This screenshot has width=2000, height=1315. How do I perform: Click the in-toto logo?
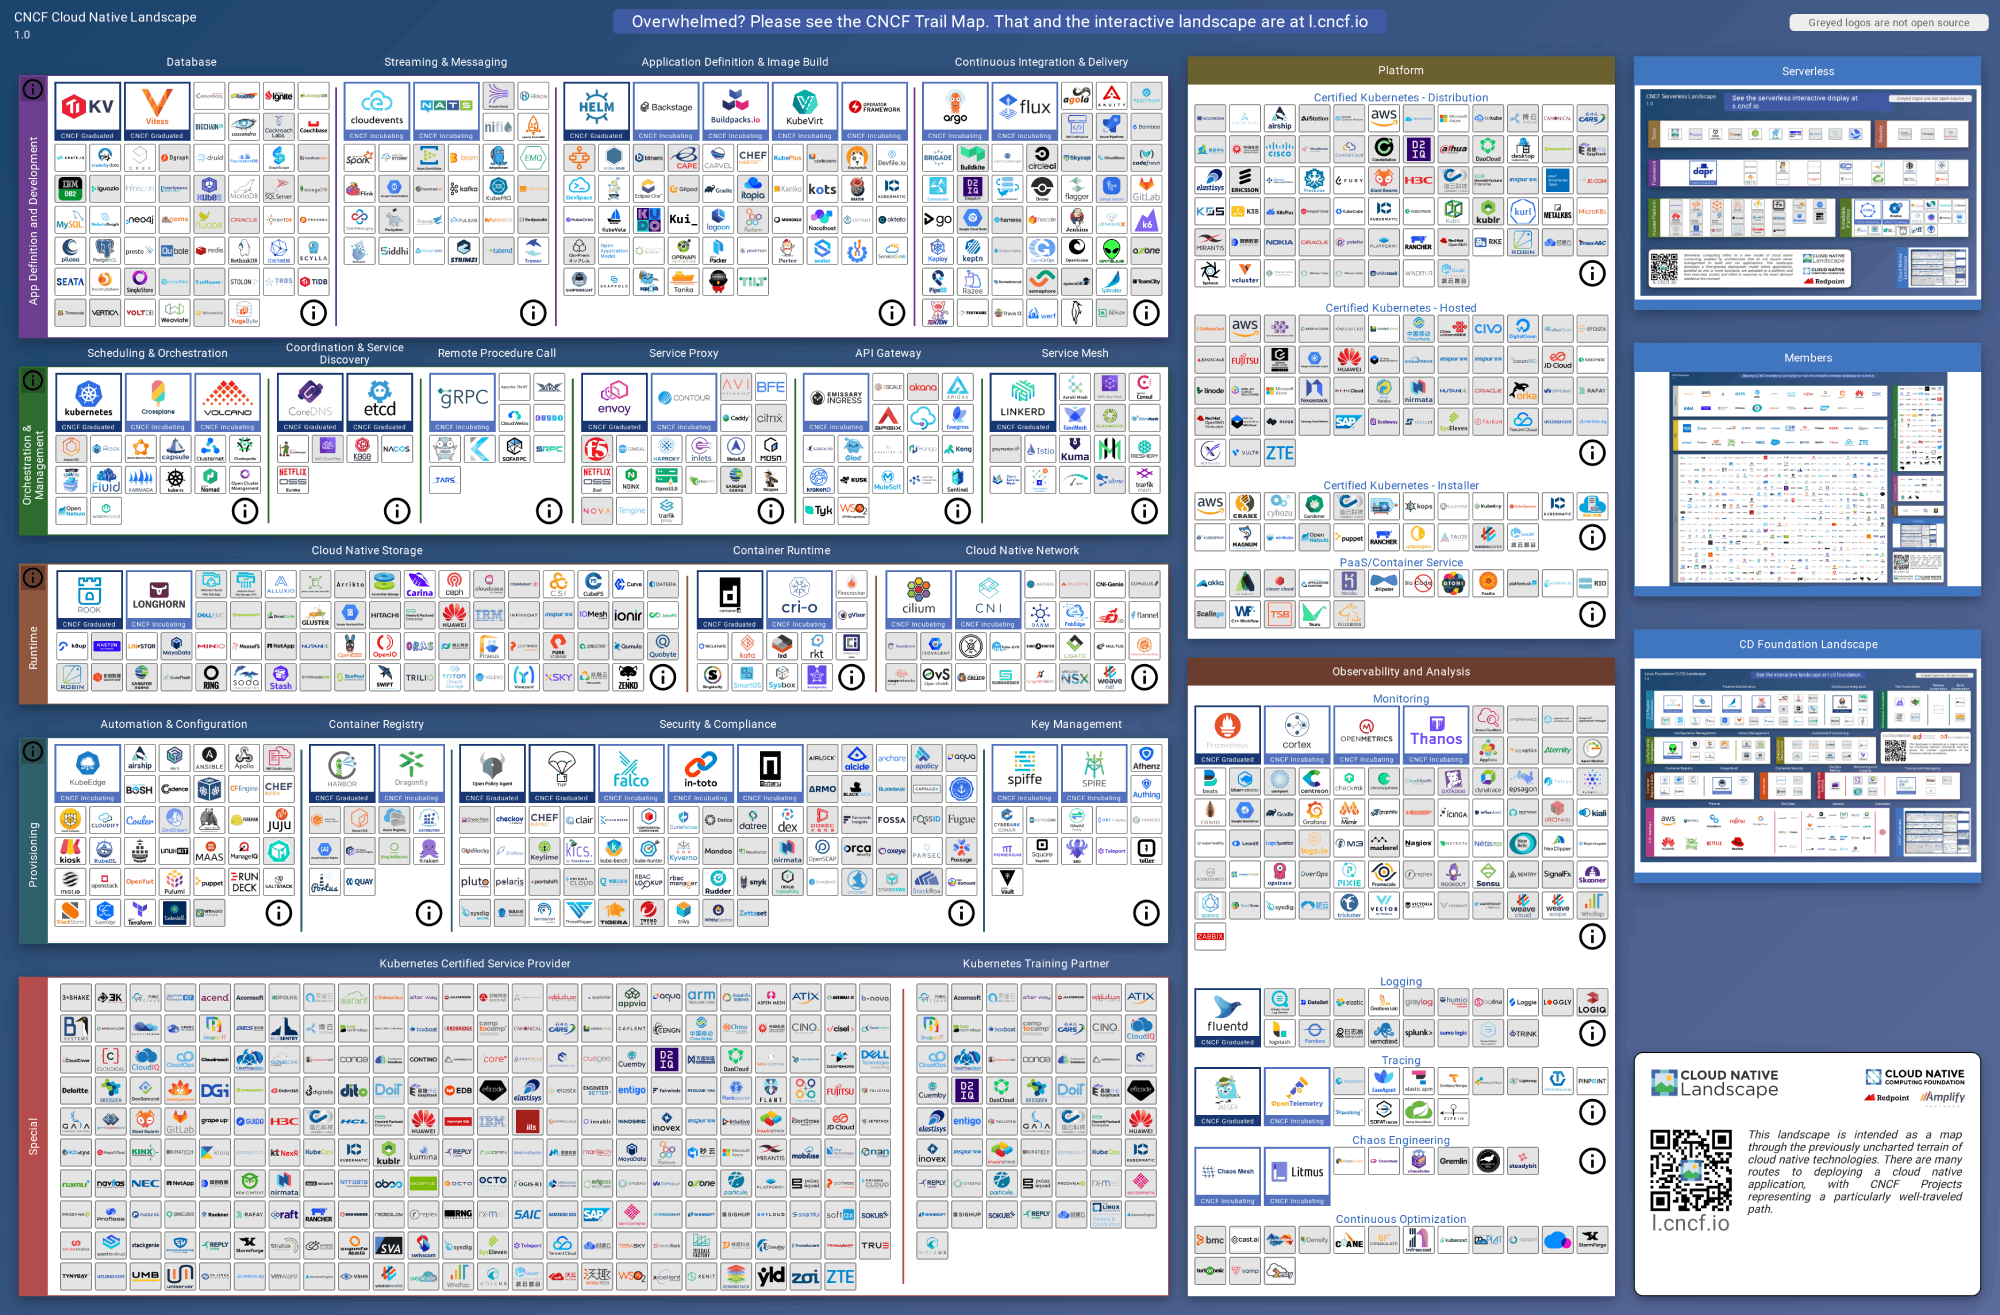[x=701, y=774]
